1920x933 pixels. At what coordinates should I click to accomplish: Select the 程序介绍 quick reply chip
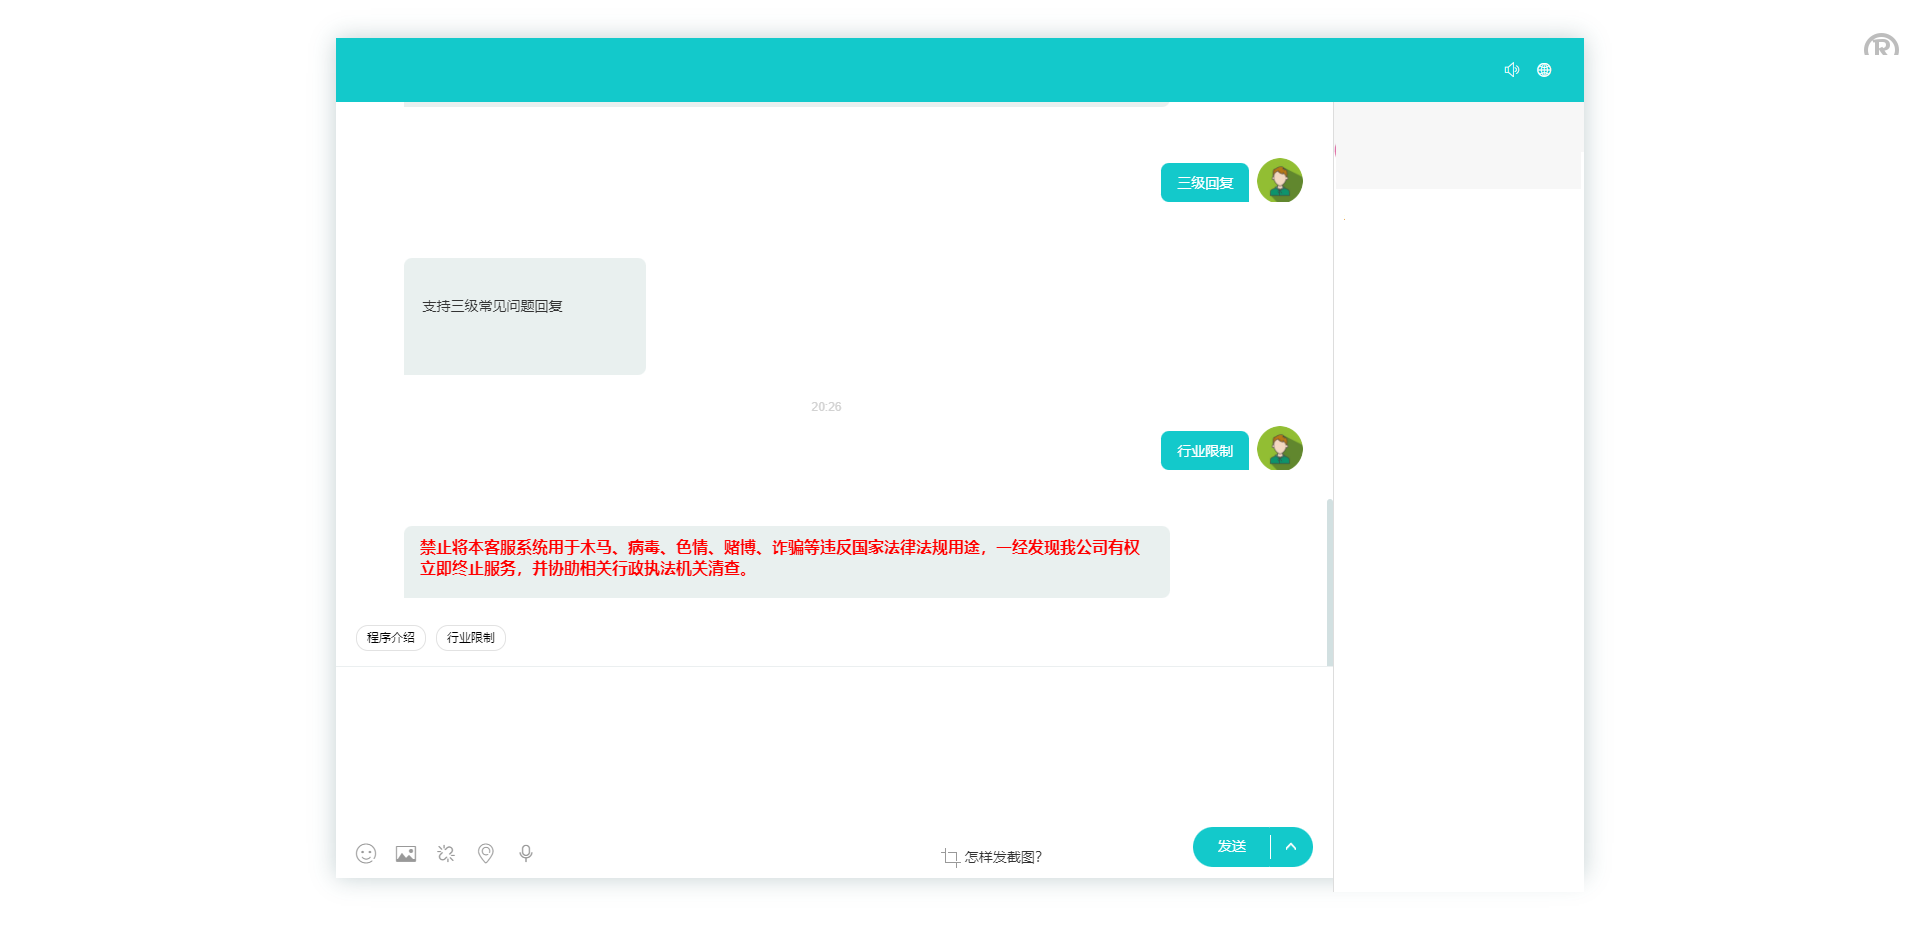(x=391, y=638)
